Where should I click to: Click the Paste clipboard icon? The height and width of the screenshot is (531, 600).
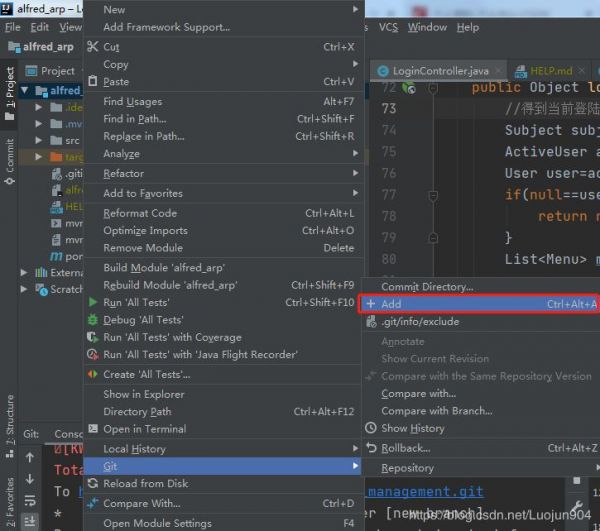point(93,81)
